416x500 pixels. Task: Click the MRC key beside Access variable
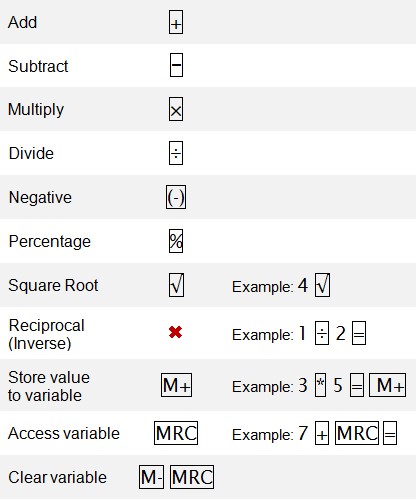pos(176,433)
